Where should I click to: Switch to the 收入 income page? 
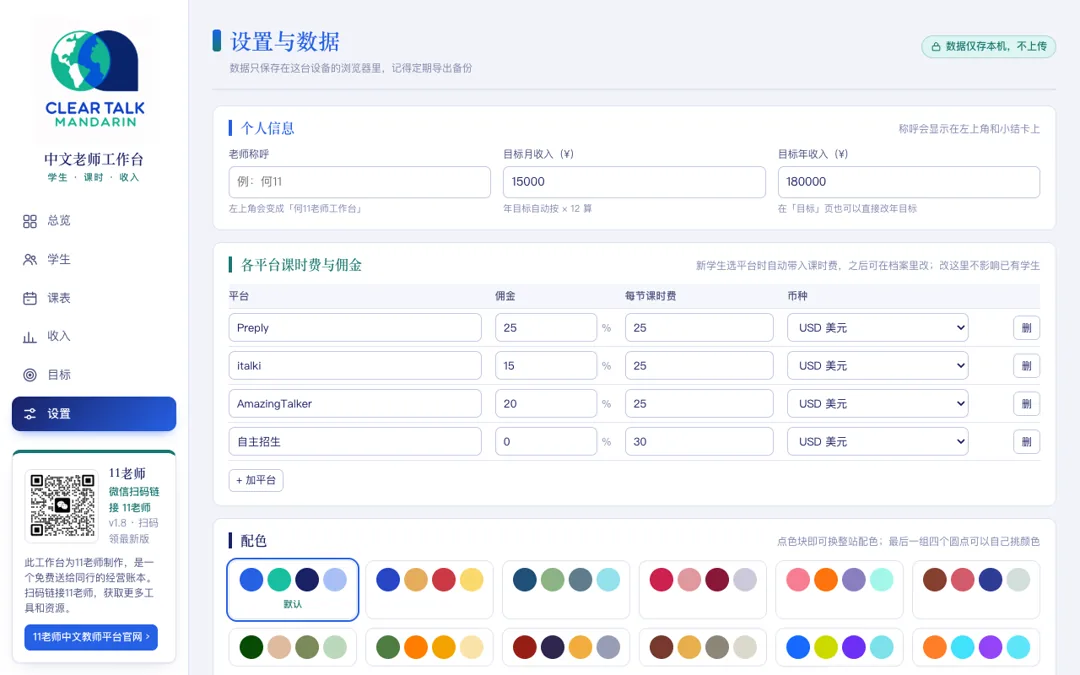tap(94, 337)
